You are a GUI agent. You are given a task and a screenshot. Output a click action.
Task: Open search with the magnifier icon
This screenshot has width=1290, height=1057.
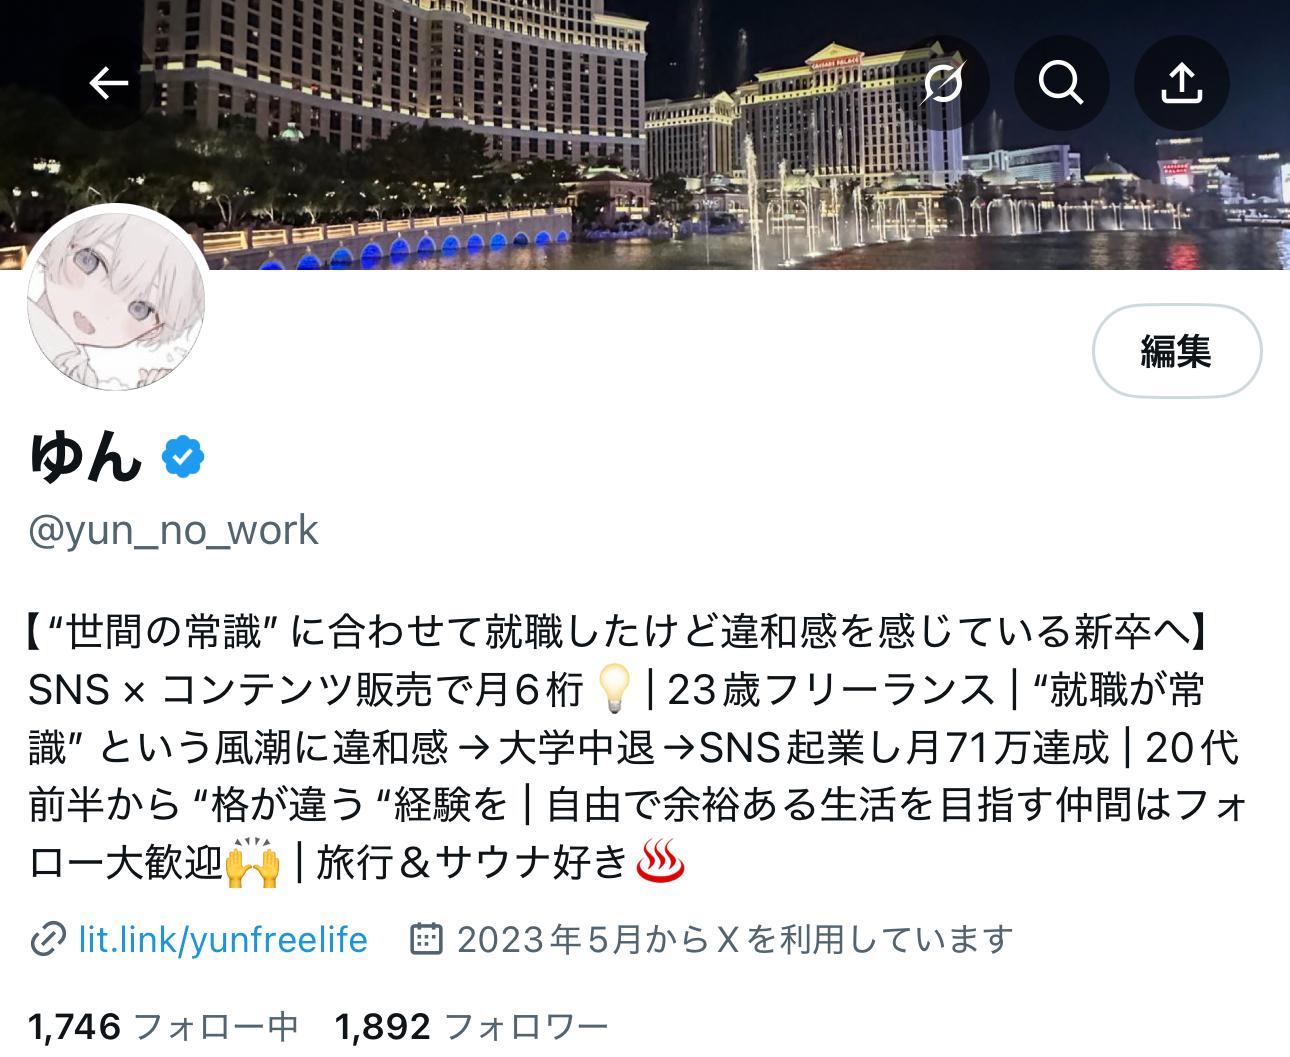tap(1061, 83)
